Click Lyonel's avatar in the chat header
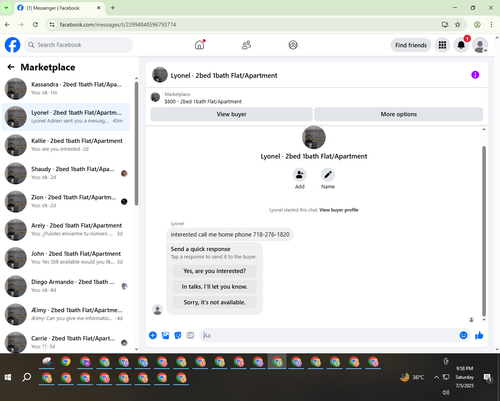This screenshot has height=401, width=500. (160, 75)
